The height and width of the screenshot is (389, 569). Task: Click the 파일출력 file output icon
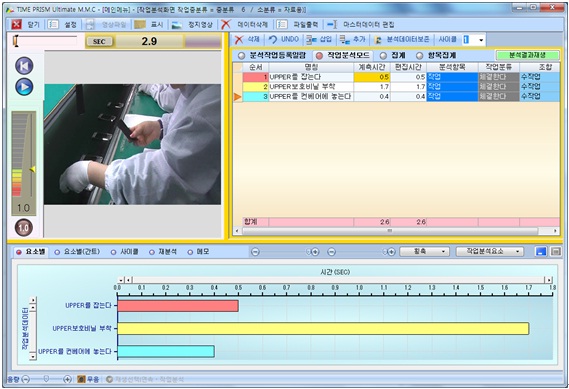[282, 24]
